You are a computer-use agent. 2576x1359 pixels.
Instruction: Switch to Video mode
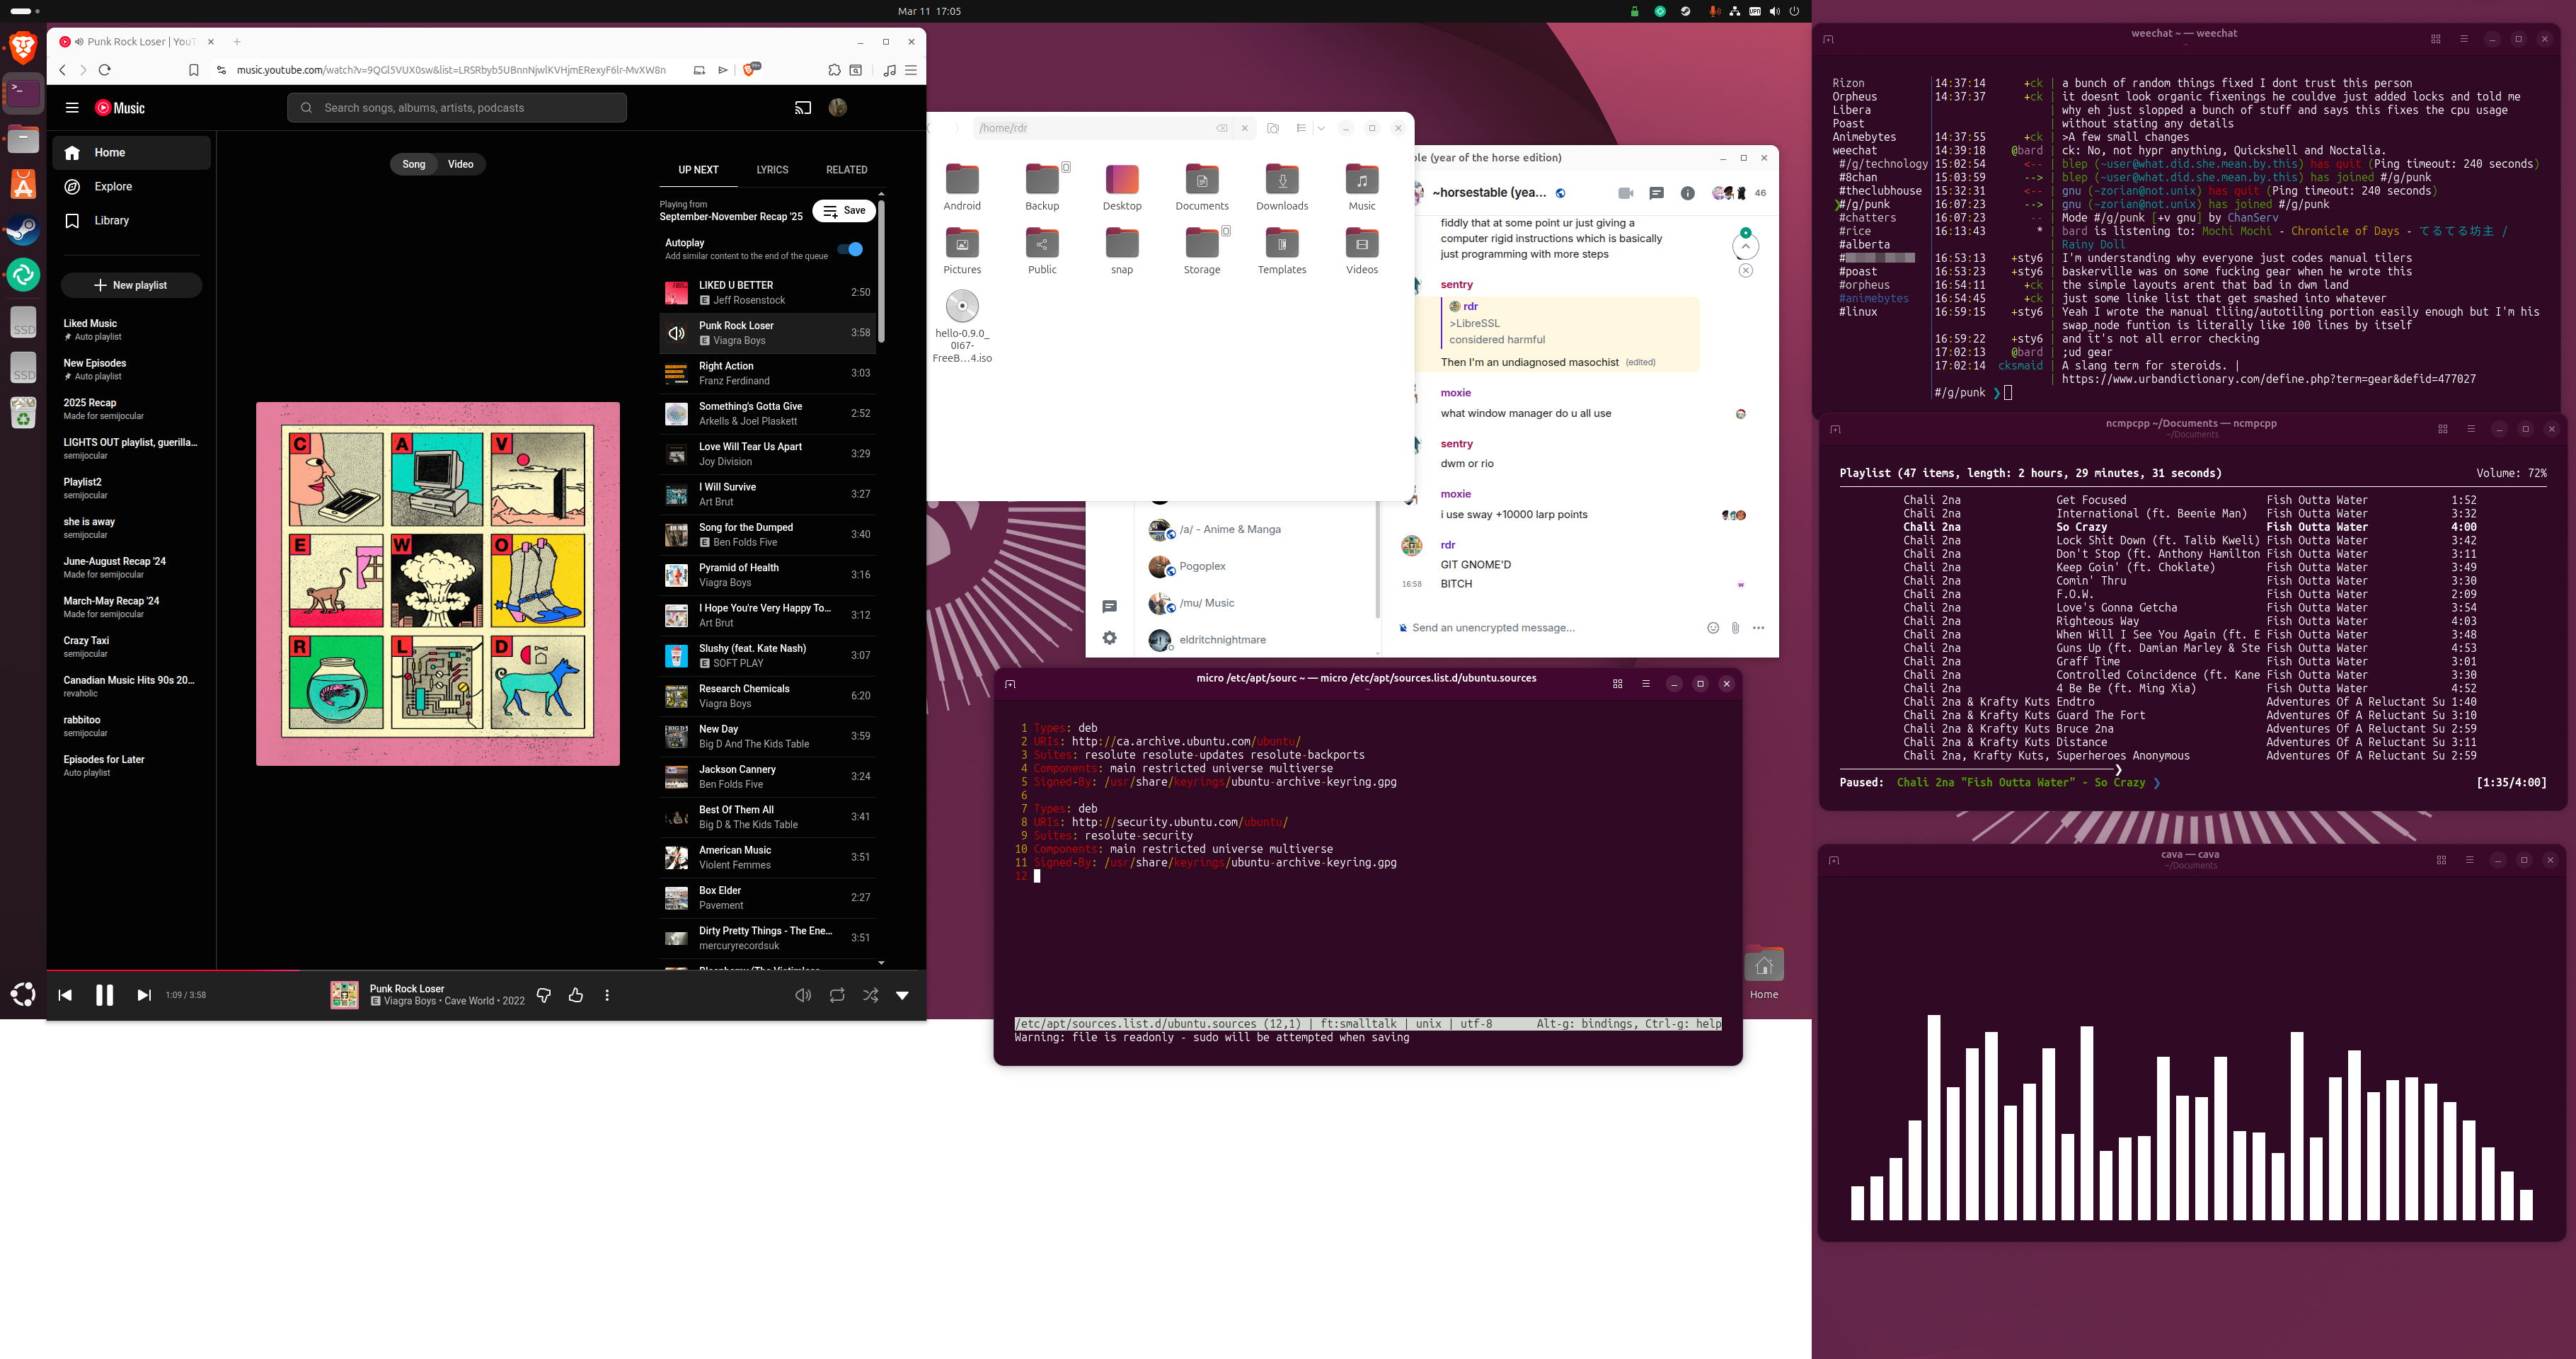[460, 164]
